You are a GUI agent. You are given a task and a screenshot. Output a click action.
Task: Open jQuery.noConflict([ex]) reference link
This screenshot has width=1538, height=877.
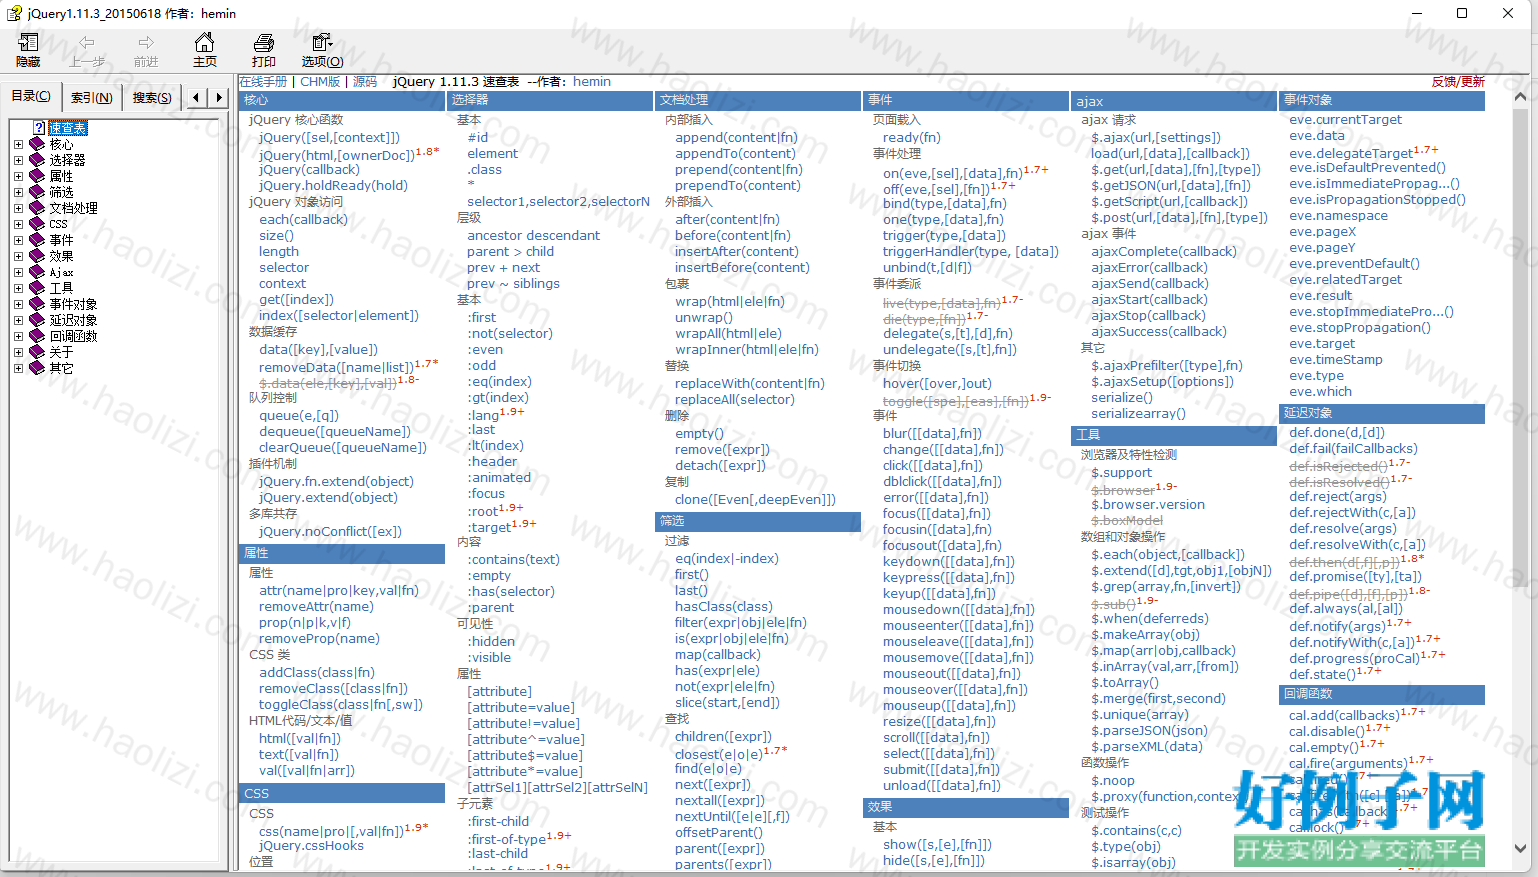(x=330, y=531)
